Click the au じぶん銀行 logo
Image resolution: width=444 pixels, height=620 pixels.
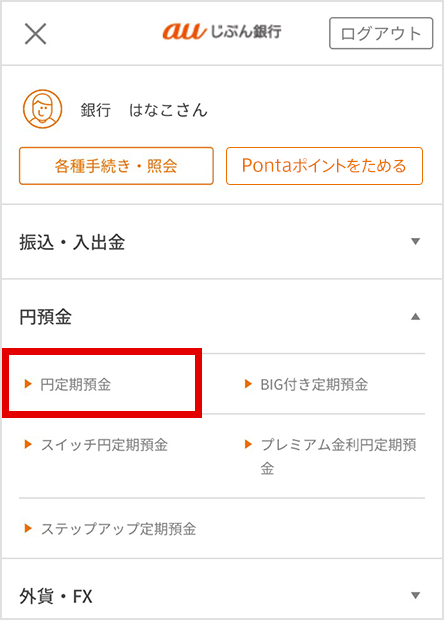pyautogui.click(x=222, y=31)
